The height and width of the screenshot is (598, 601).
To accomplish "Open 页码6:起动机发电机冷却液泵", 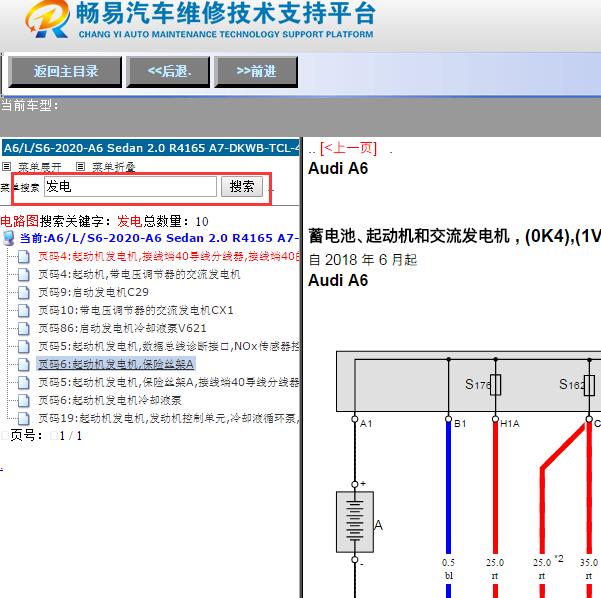I will 110,400.
